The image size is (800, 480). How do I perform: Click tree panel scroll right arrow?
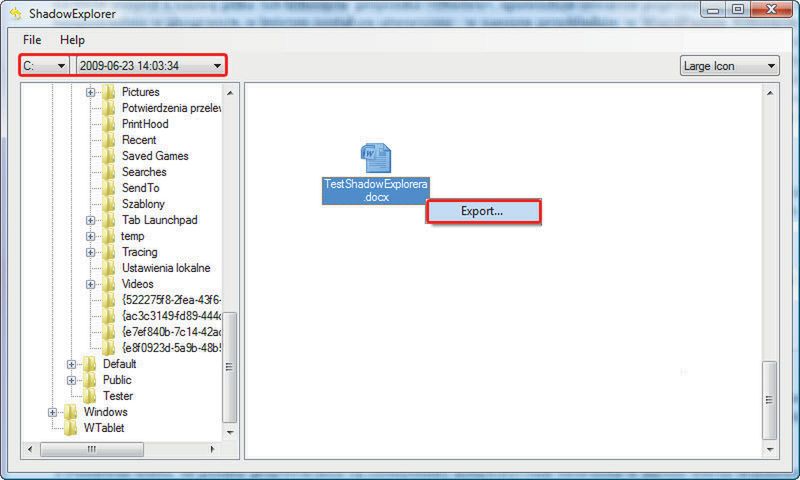coord(212,449)
